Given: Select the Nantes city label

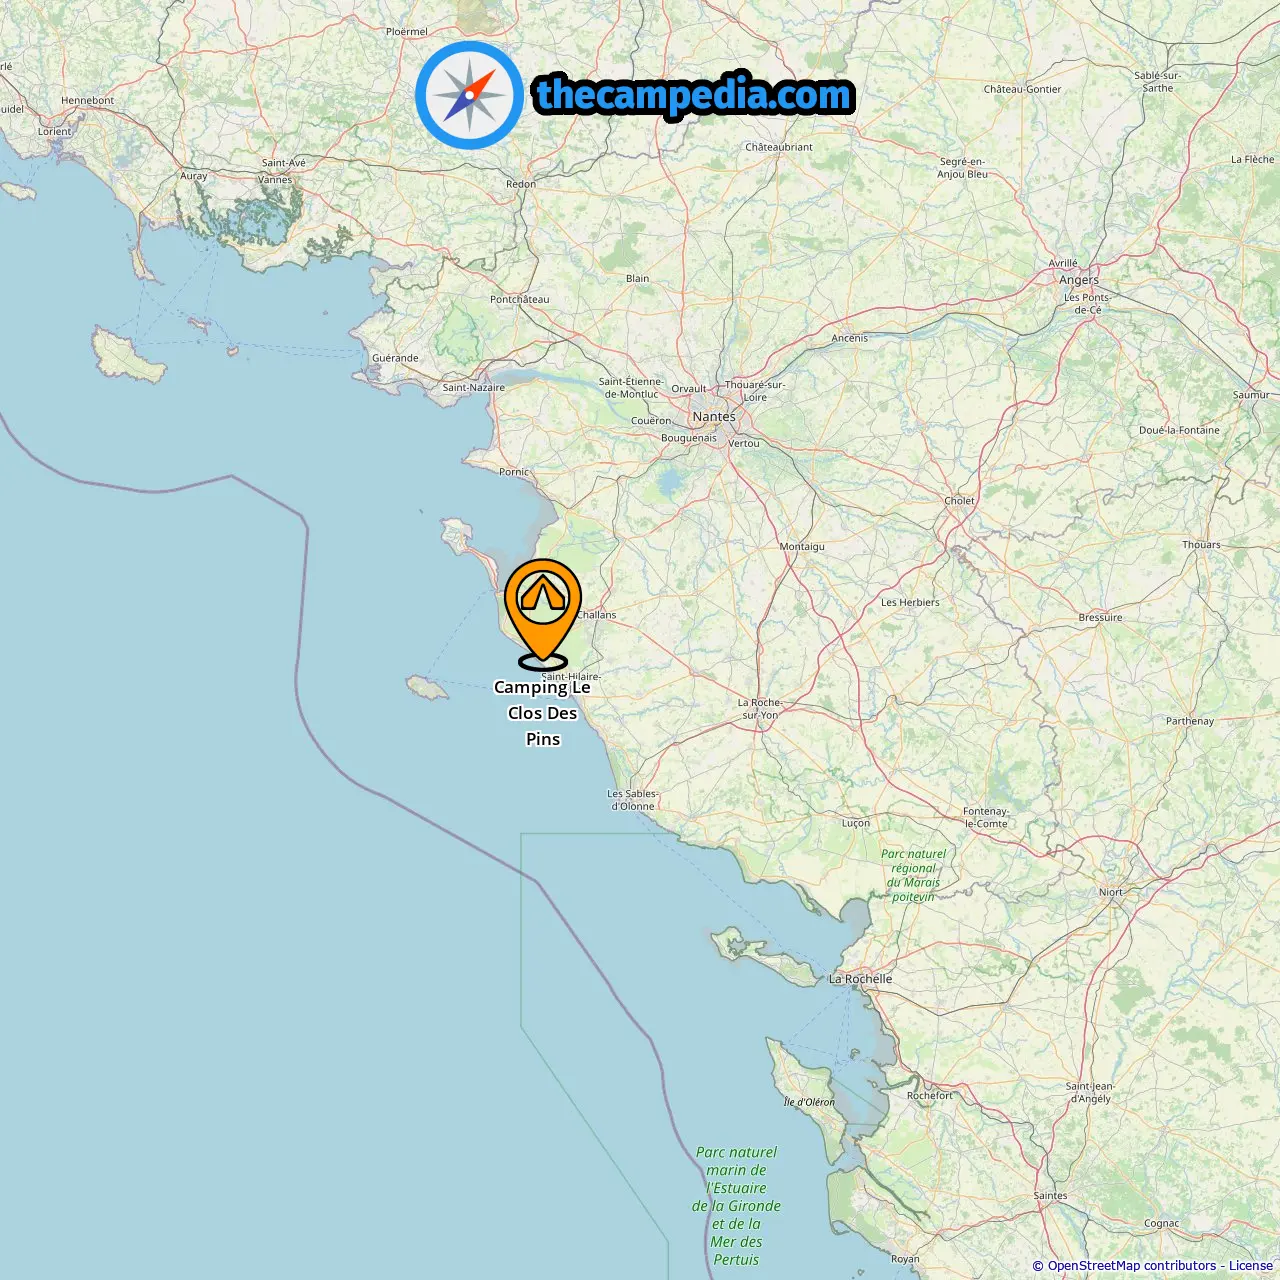Looking at the screenshot, I should coord(714,416).
